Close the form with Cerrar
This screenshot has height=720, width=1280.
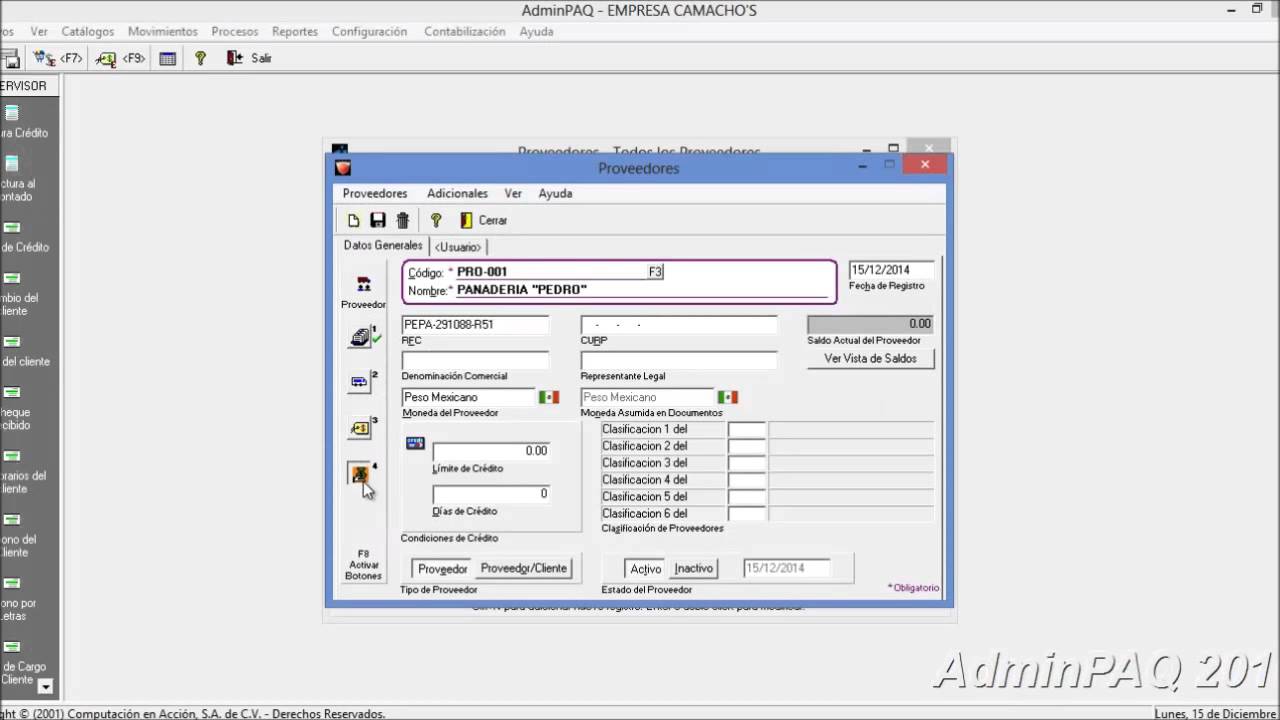click(x=484, y=220)
